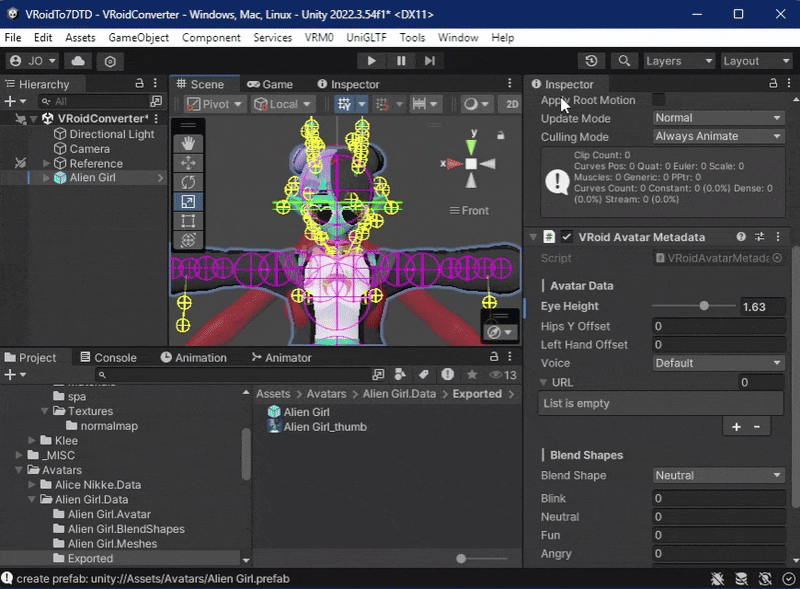
Task: Remove an entry from the URL list
Action: pos(757,427)
